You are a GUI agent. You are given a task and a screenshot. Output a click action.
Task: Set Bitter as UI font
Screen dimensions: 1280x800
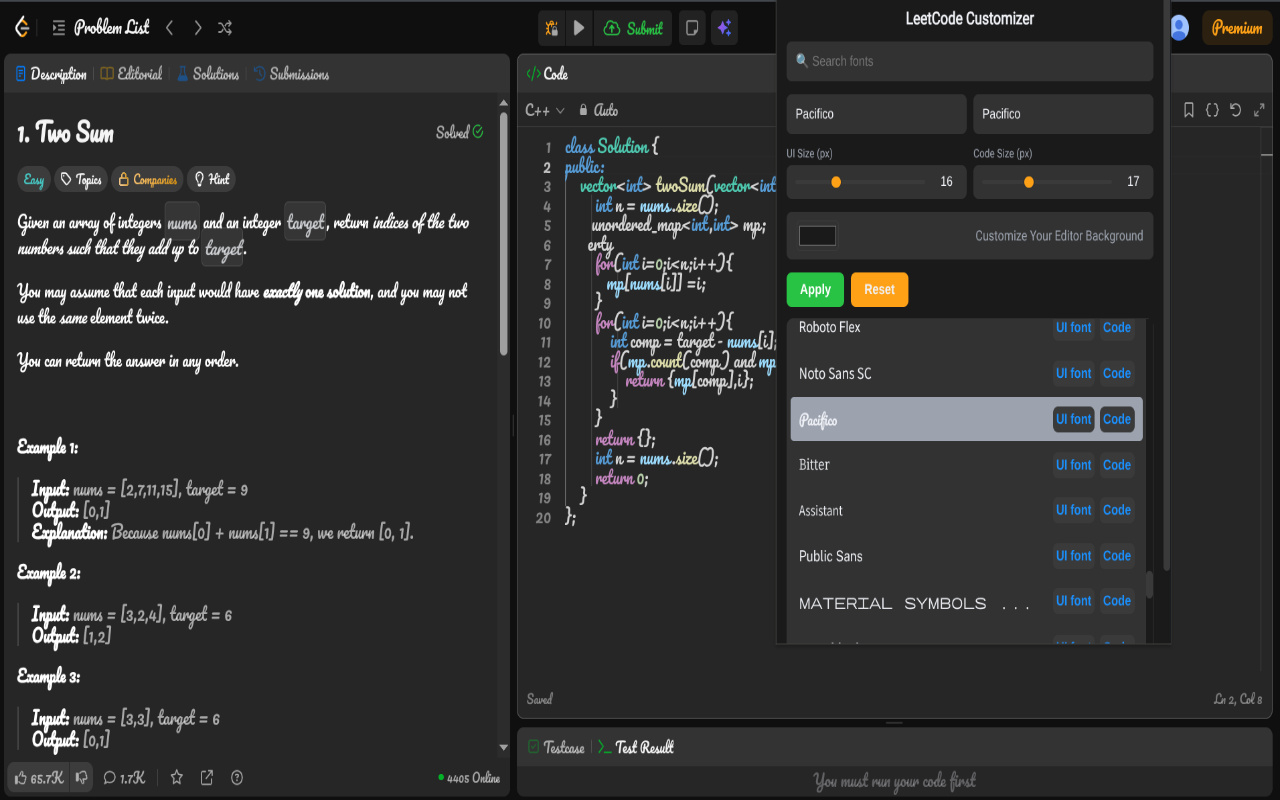[1073, 464]
